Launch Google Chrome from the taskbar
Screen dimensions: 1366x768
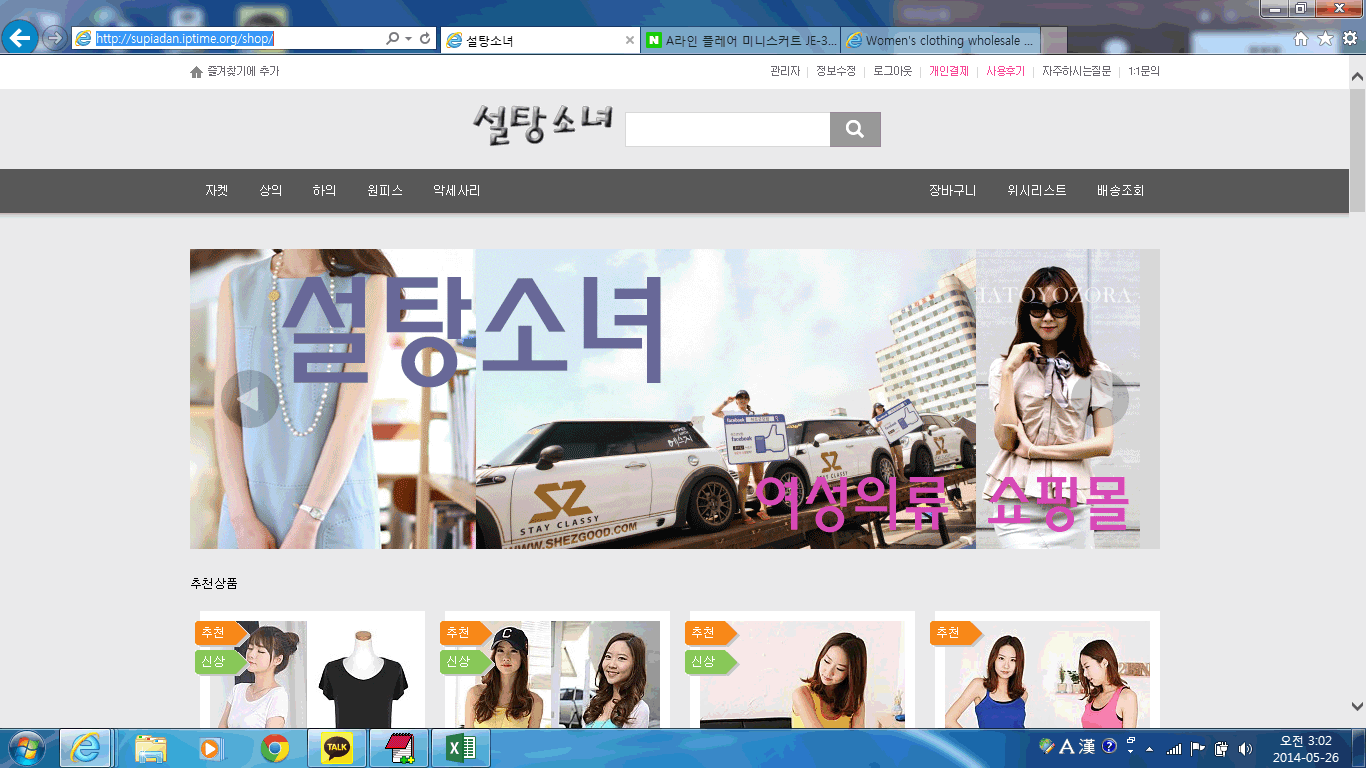(x=275, y=748)
